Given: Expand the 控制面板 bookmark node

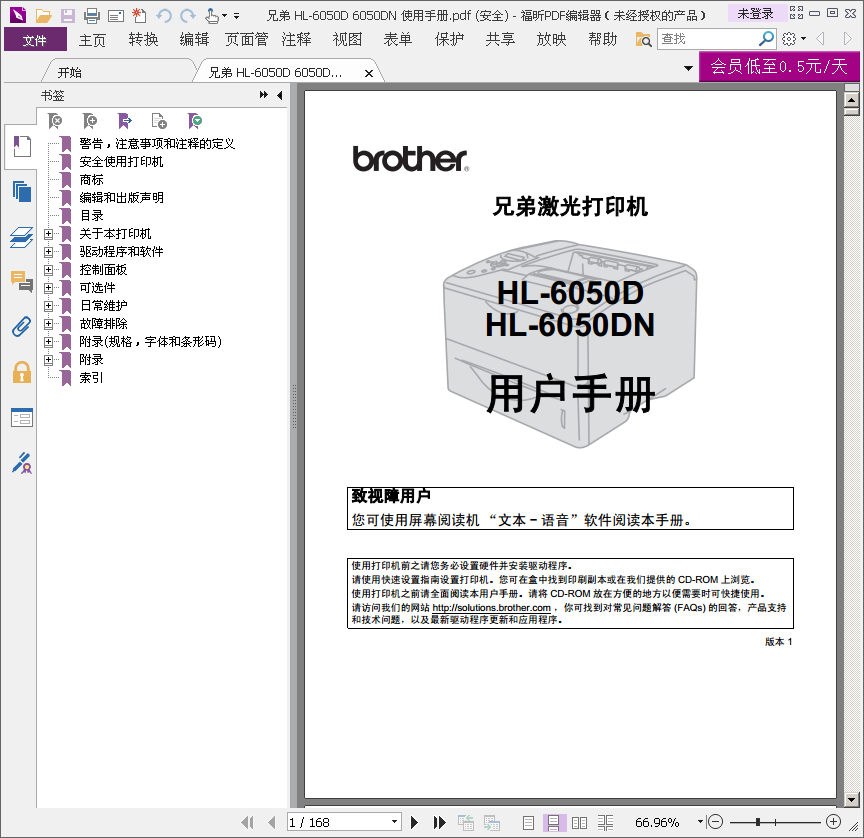Looking at the screenshot, I should pyautogui.click(x=48, y=270).
